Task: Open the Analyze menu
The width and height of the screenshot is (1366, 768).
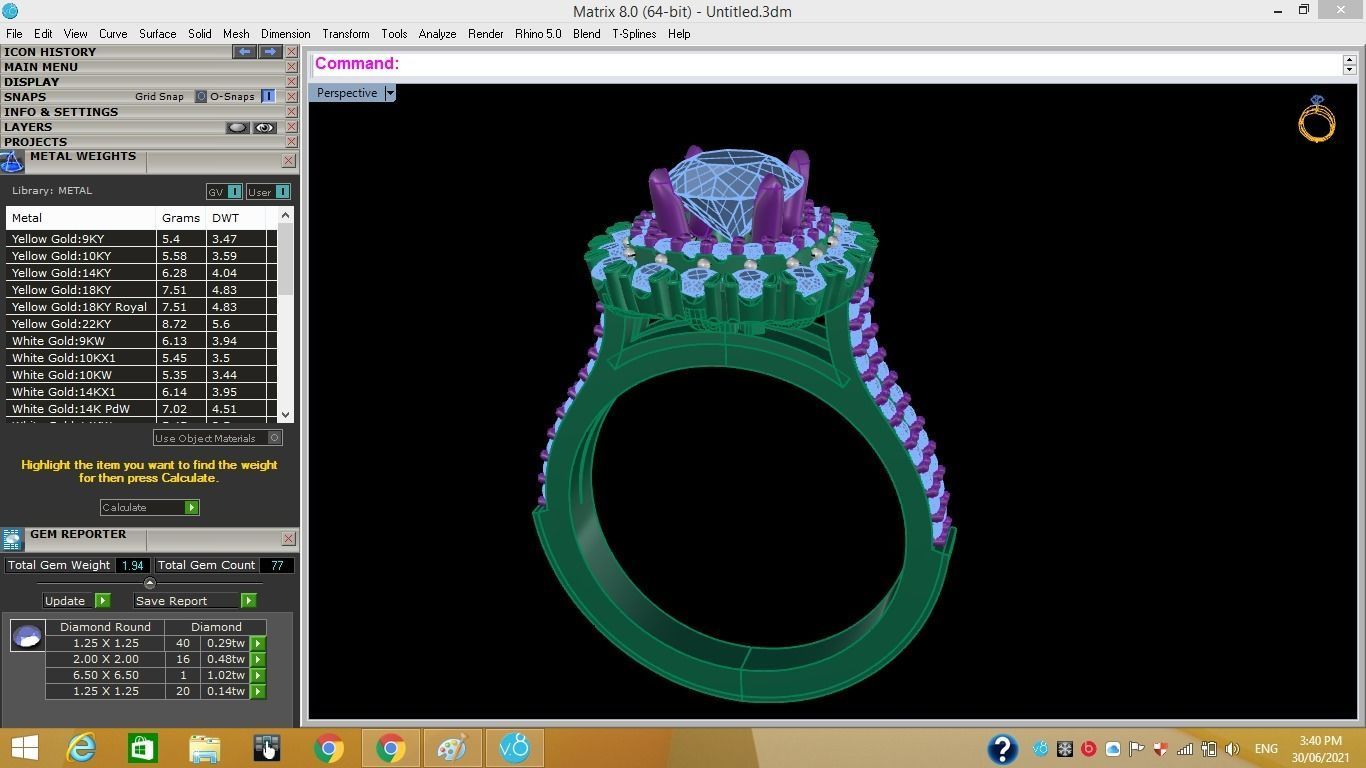Action: (x=437, y=34)
